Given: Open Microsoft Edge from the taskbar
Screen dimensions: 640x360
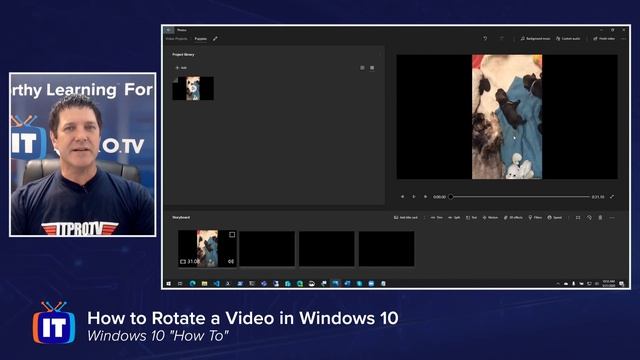Looking at the screenshot, I should click(x=192, y=284).
